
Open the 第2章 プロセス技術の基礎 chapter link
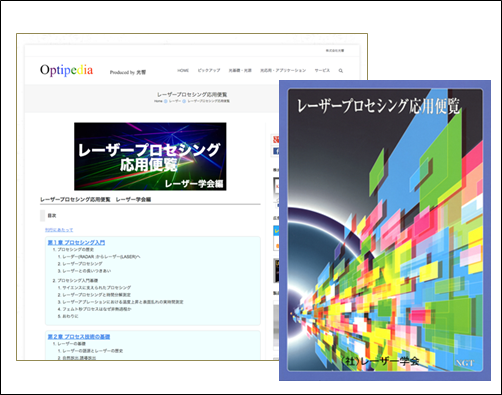tap(79, 337)
